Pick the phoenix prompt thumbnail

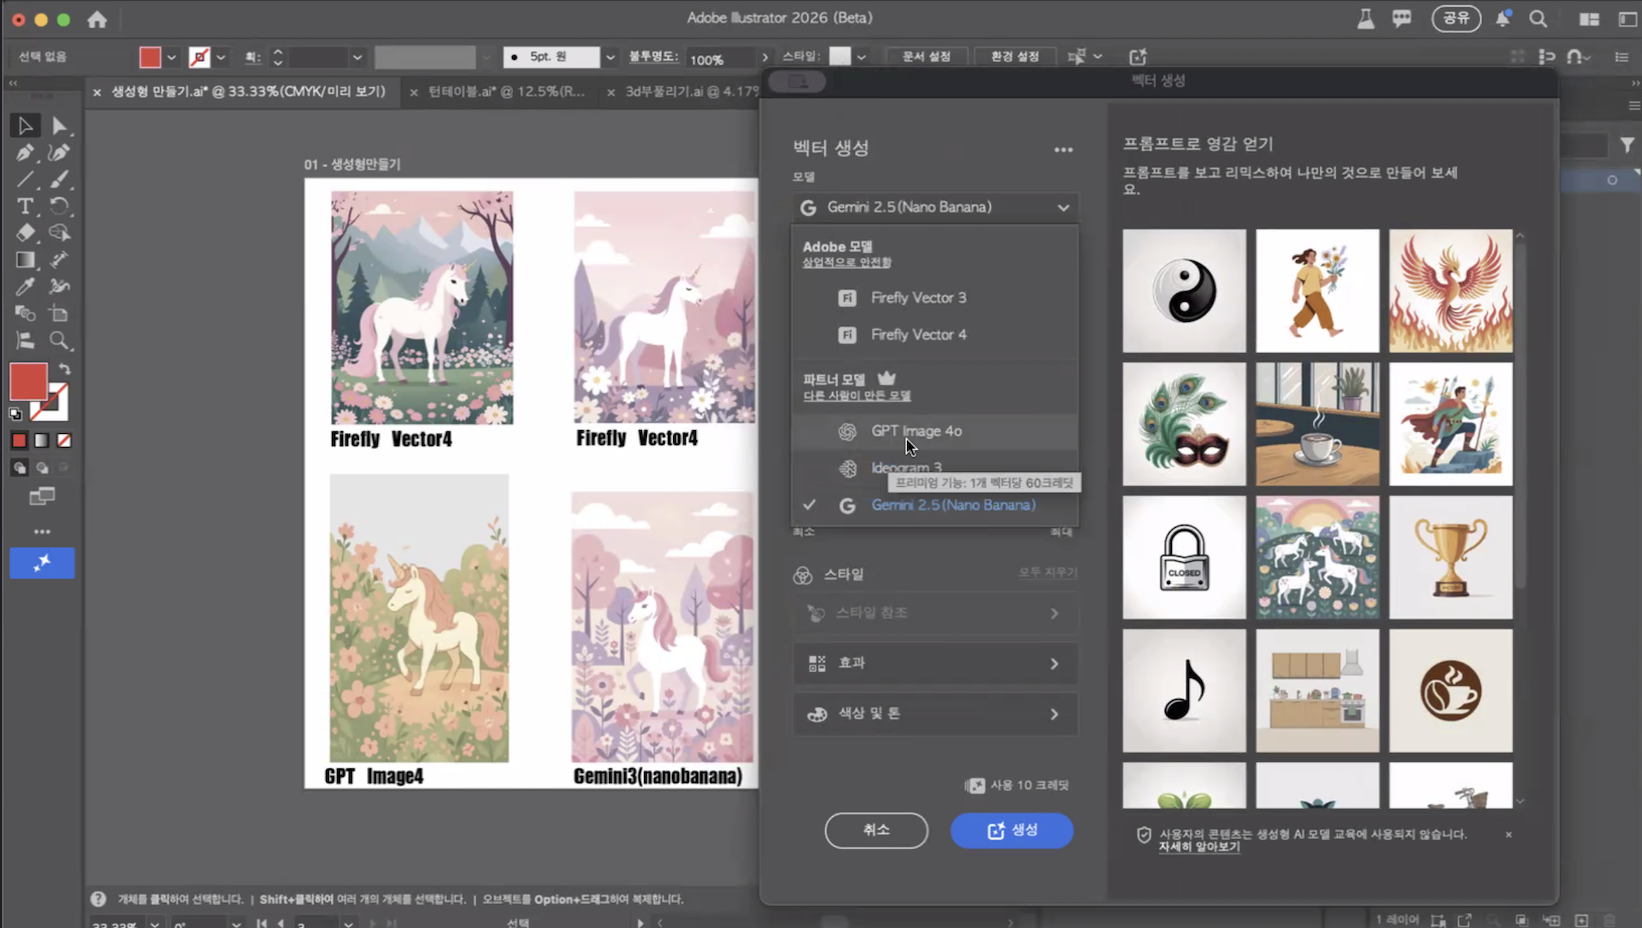pos(1451,291)
